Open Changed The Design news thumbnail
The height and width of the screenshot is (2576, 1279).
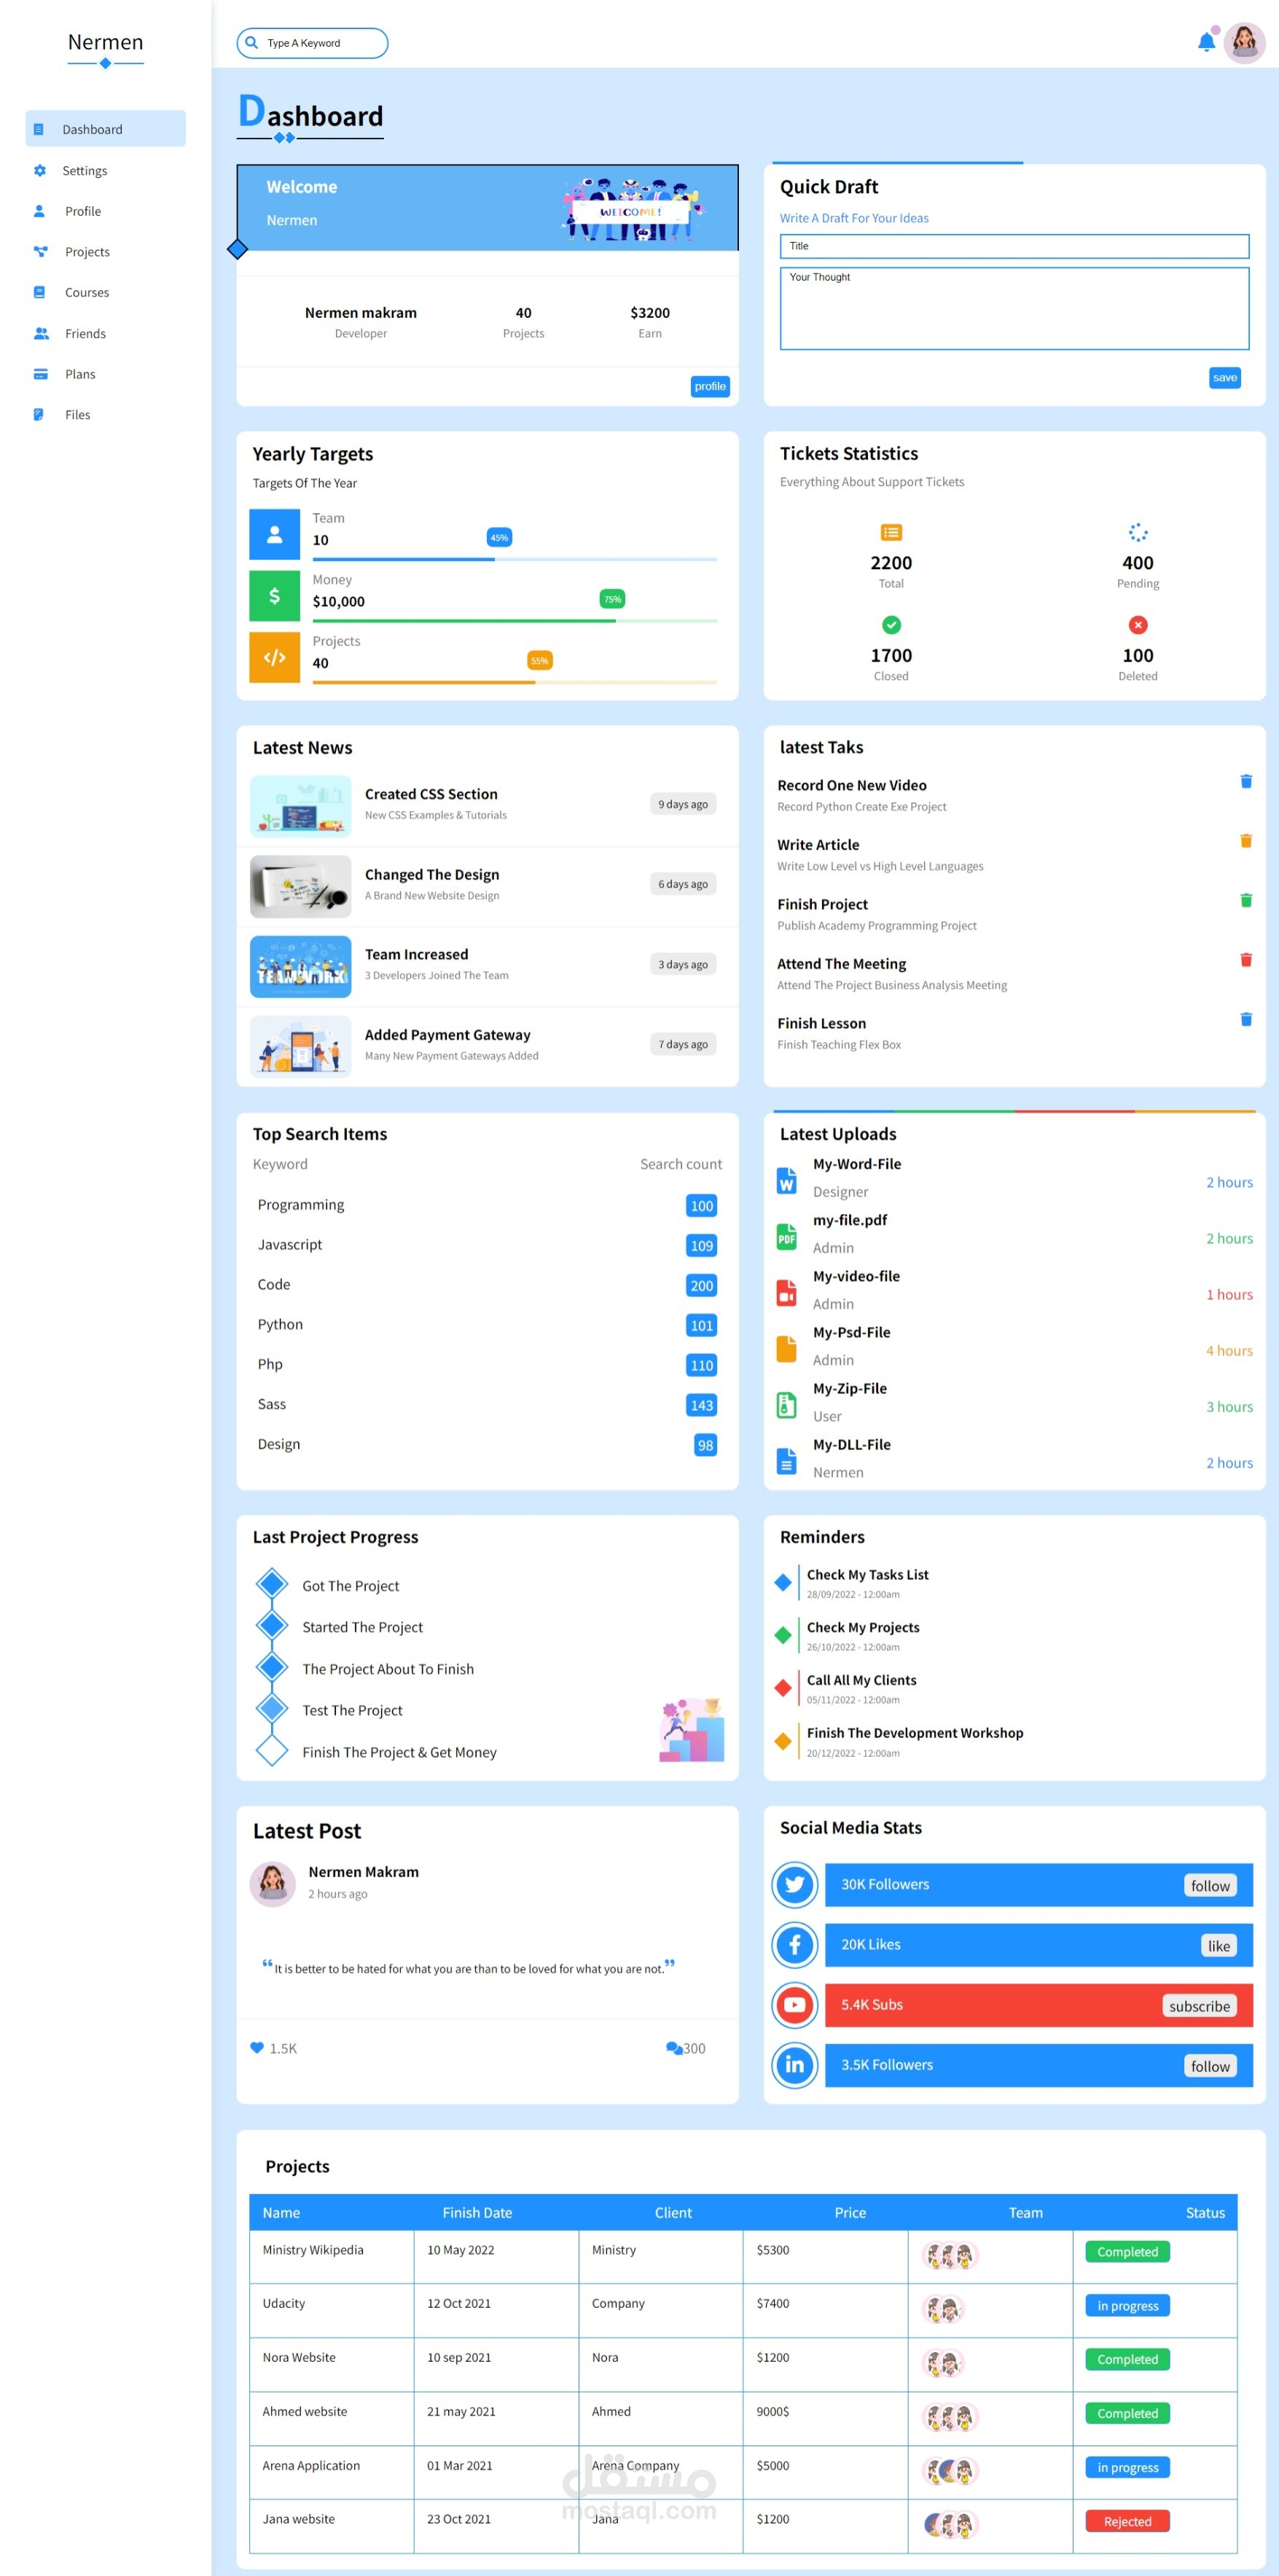(301, 886)
